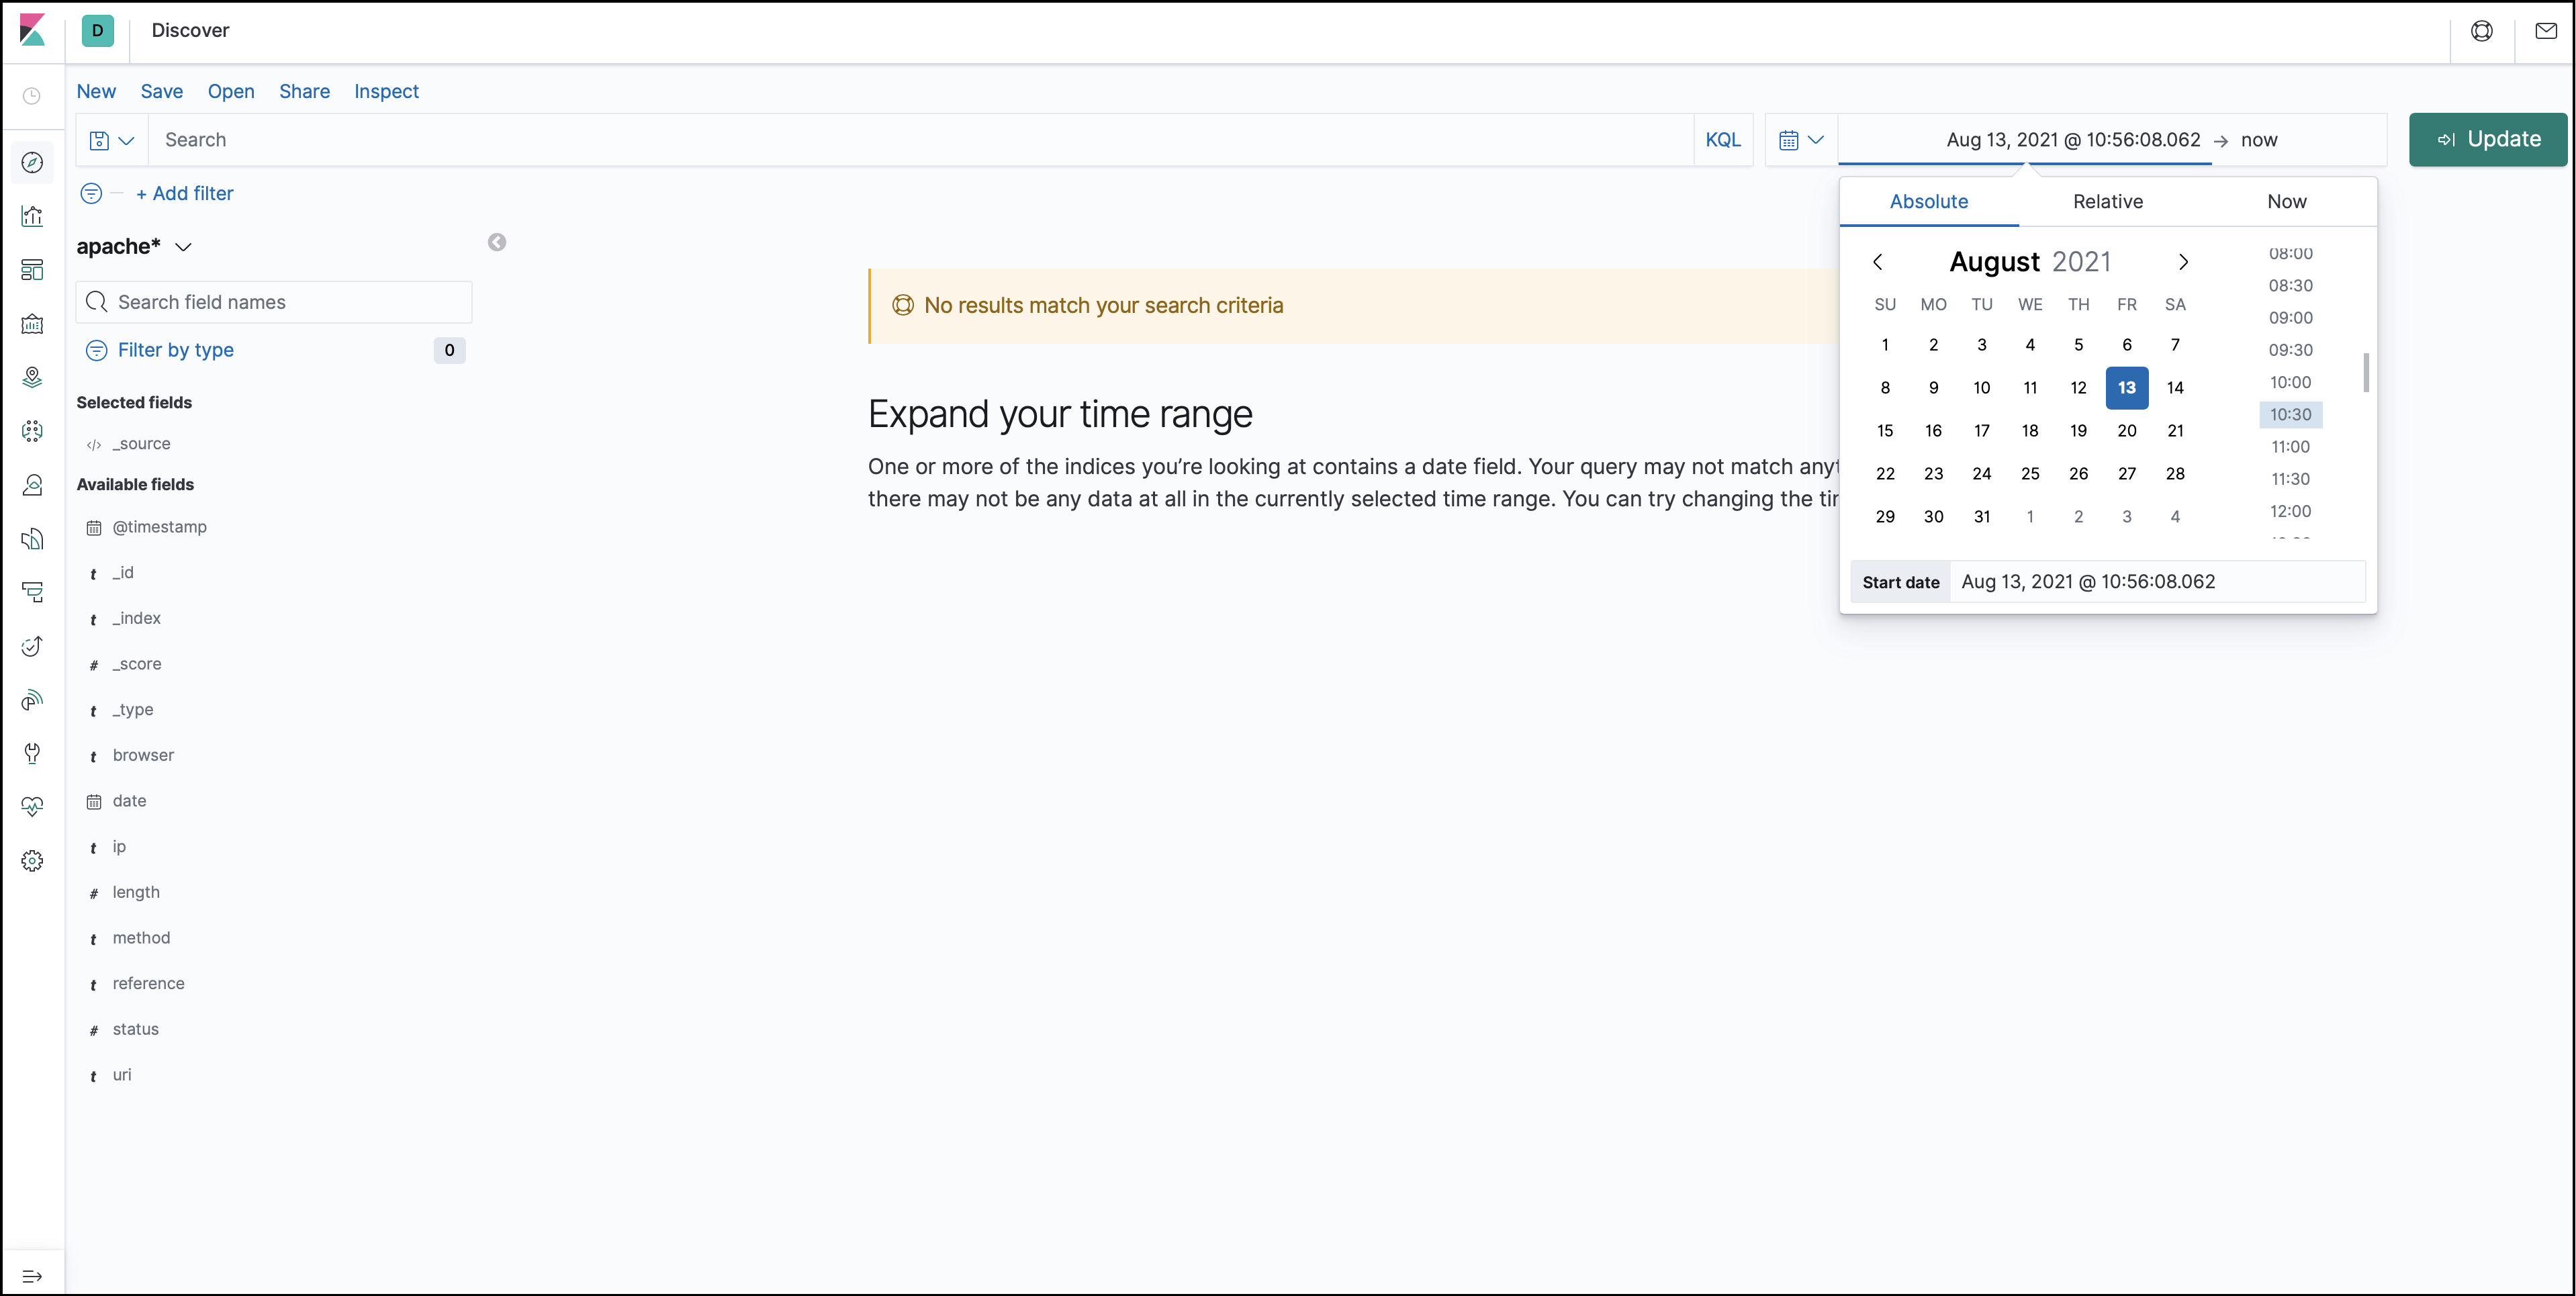Collapse the fields sidebar with arrow button

pyautogui.click(x=497, y=242)
